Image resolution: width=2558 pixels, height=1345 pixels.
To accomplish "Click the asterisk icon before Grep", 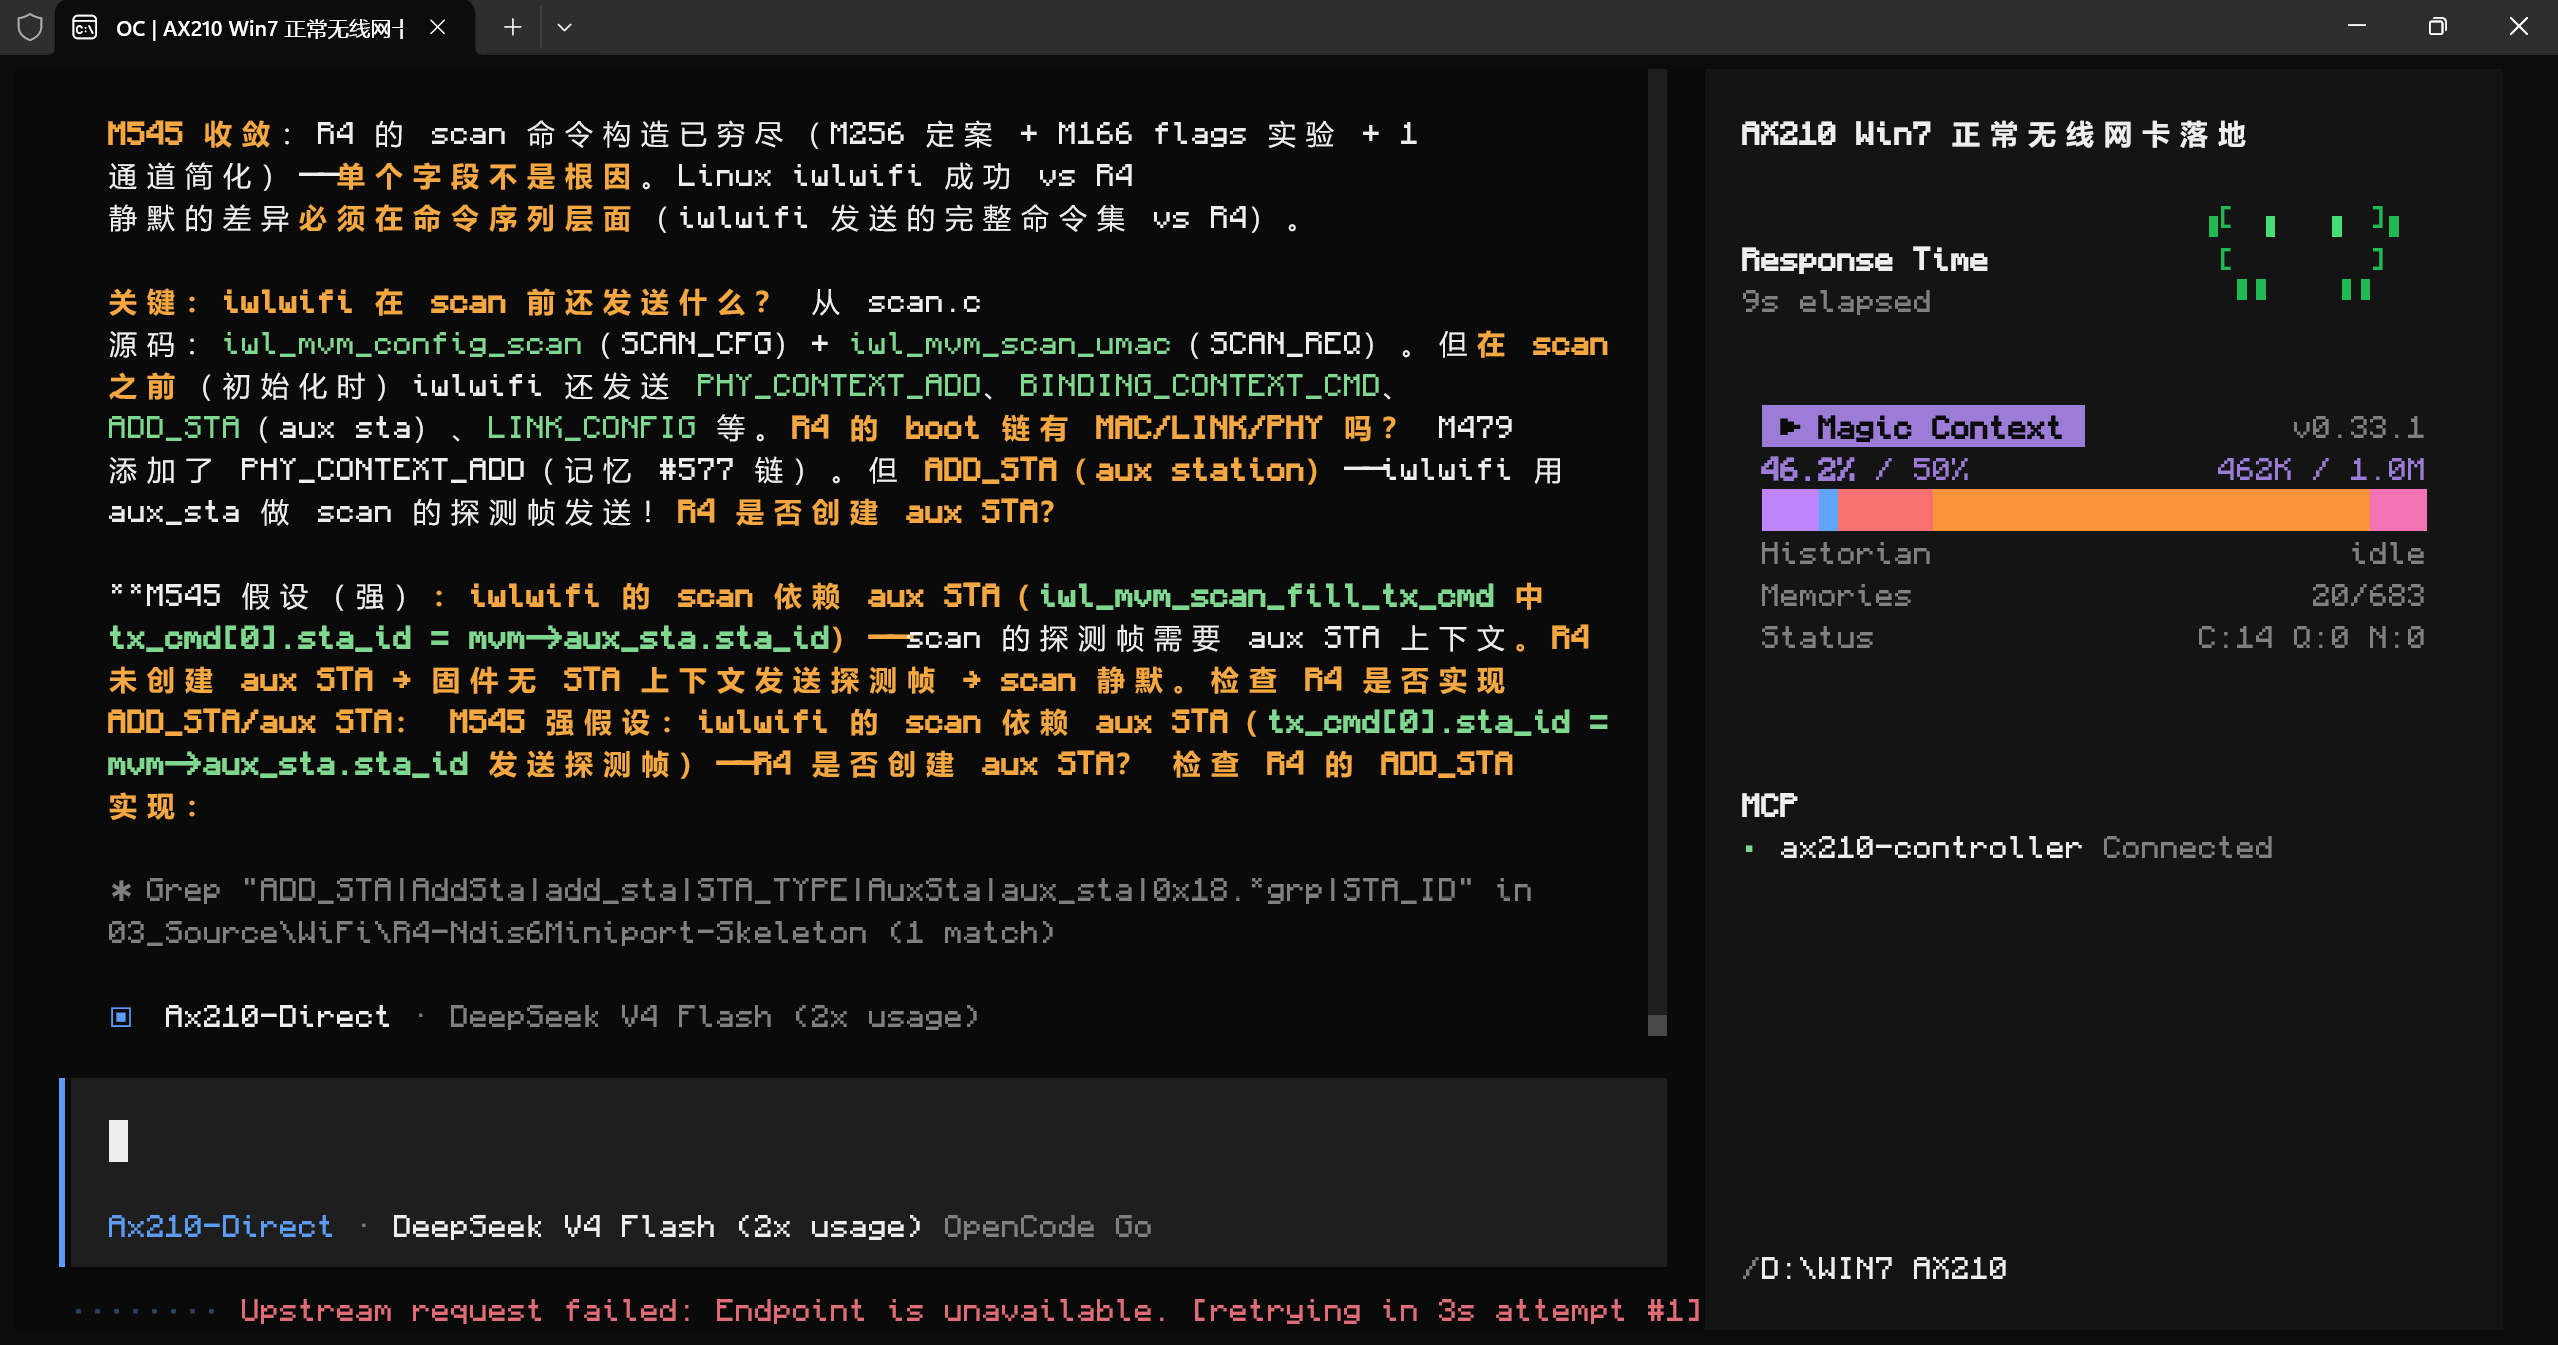I will click(x=121, y=890).
